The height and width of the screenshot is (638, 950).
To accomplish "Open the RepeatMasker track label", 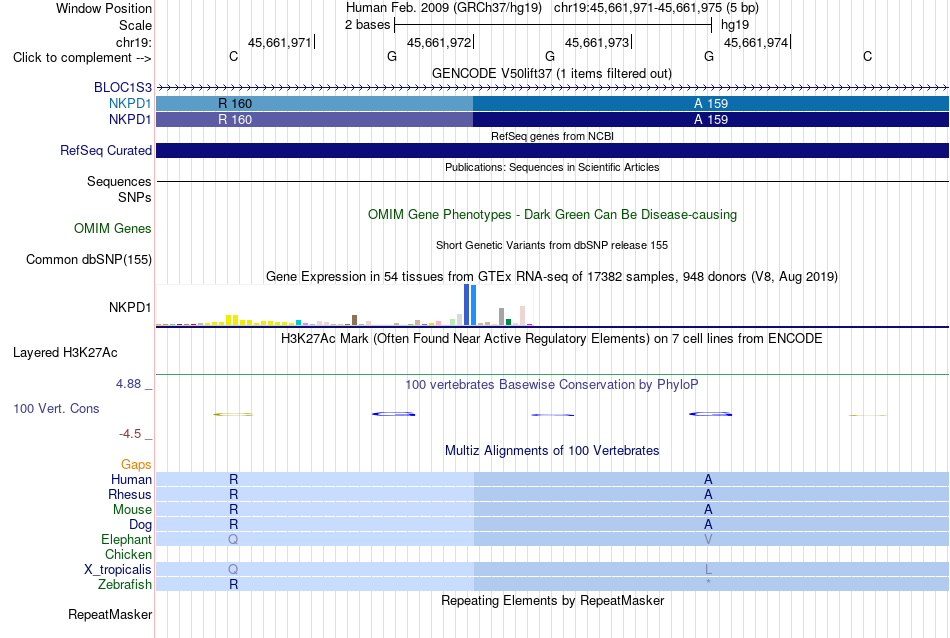I will coord(110,614).
